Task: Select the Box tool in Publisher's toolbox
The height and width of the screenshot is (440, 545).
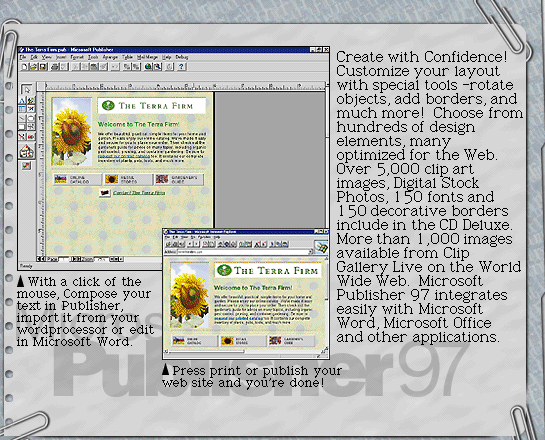Action: coord(22,127)
